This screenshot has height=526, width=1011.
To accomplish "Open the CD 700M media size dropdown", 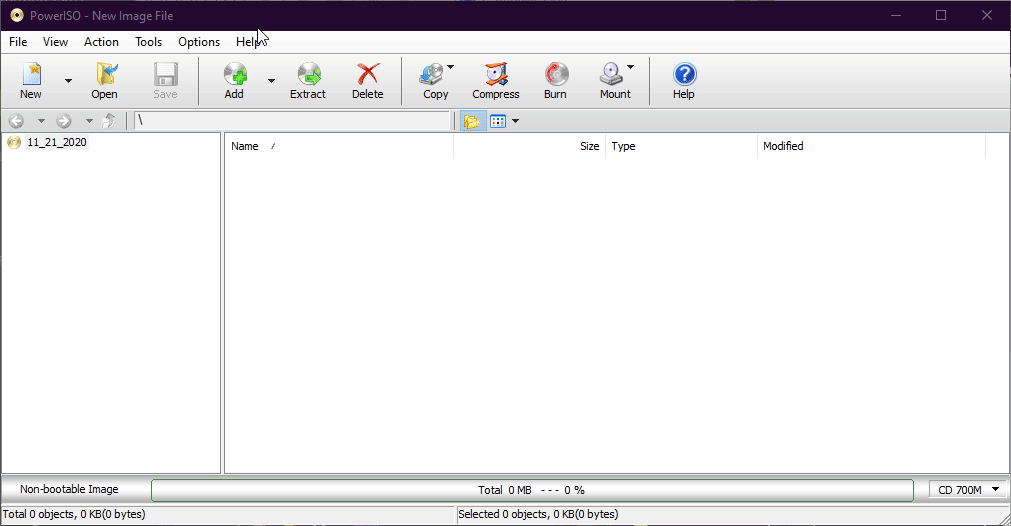I will point(969,489).
